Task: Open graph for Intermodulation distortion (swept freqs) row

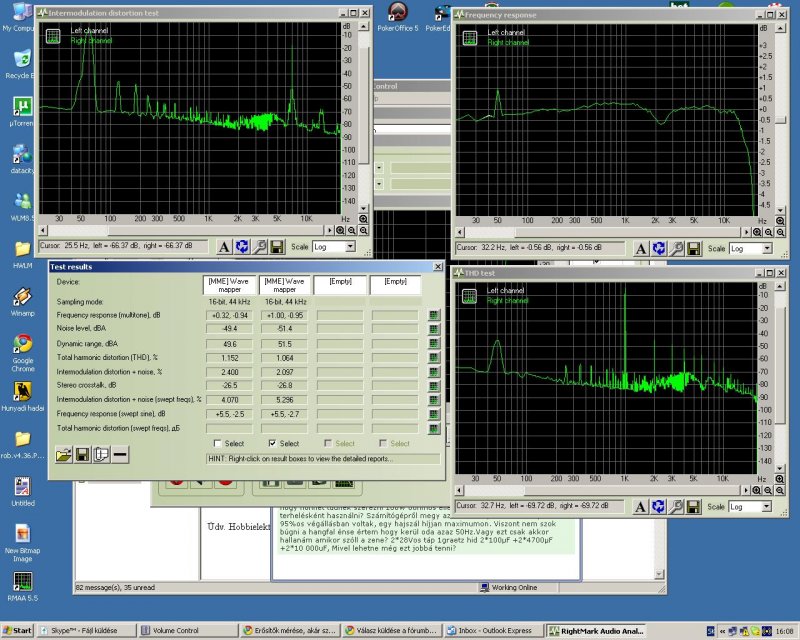Action: [434, 400]
